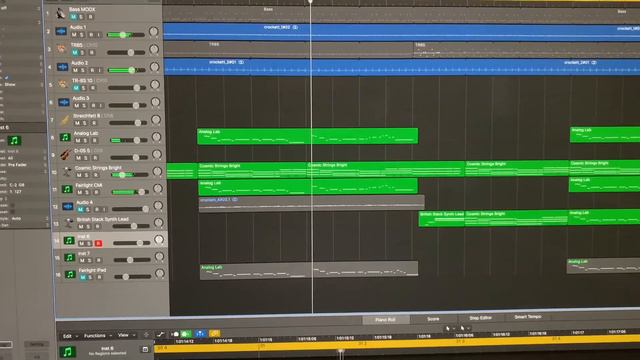Viewport: 640px width, 360px height.
Task: Click the Bass MOOX track instrument icon
Action: [x=61, y=13]
